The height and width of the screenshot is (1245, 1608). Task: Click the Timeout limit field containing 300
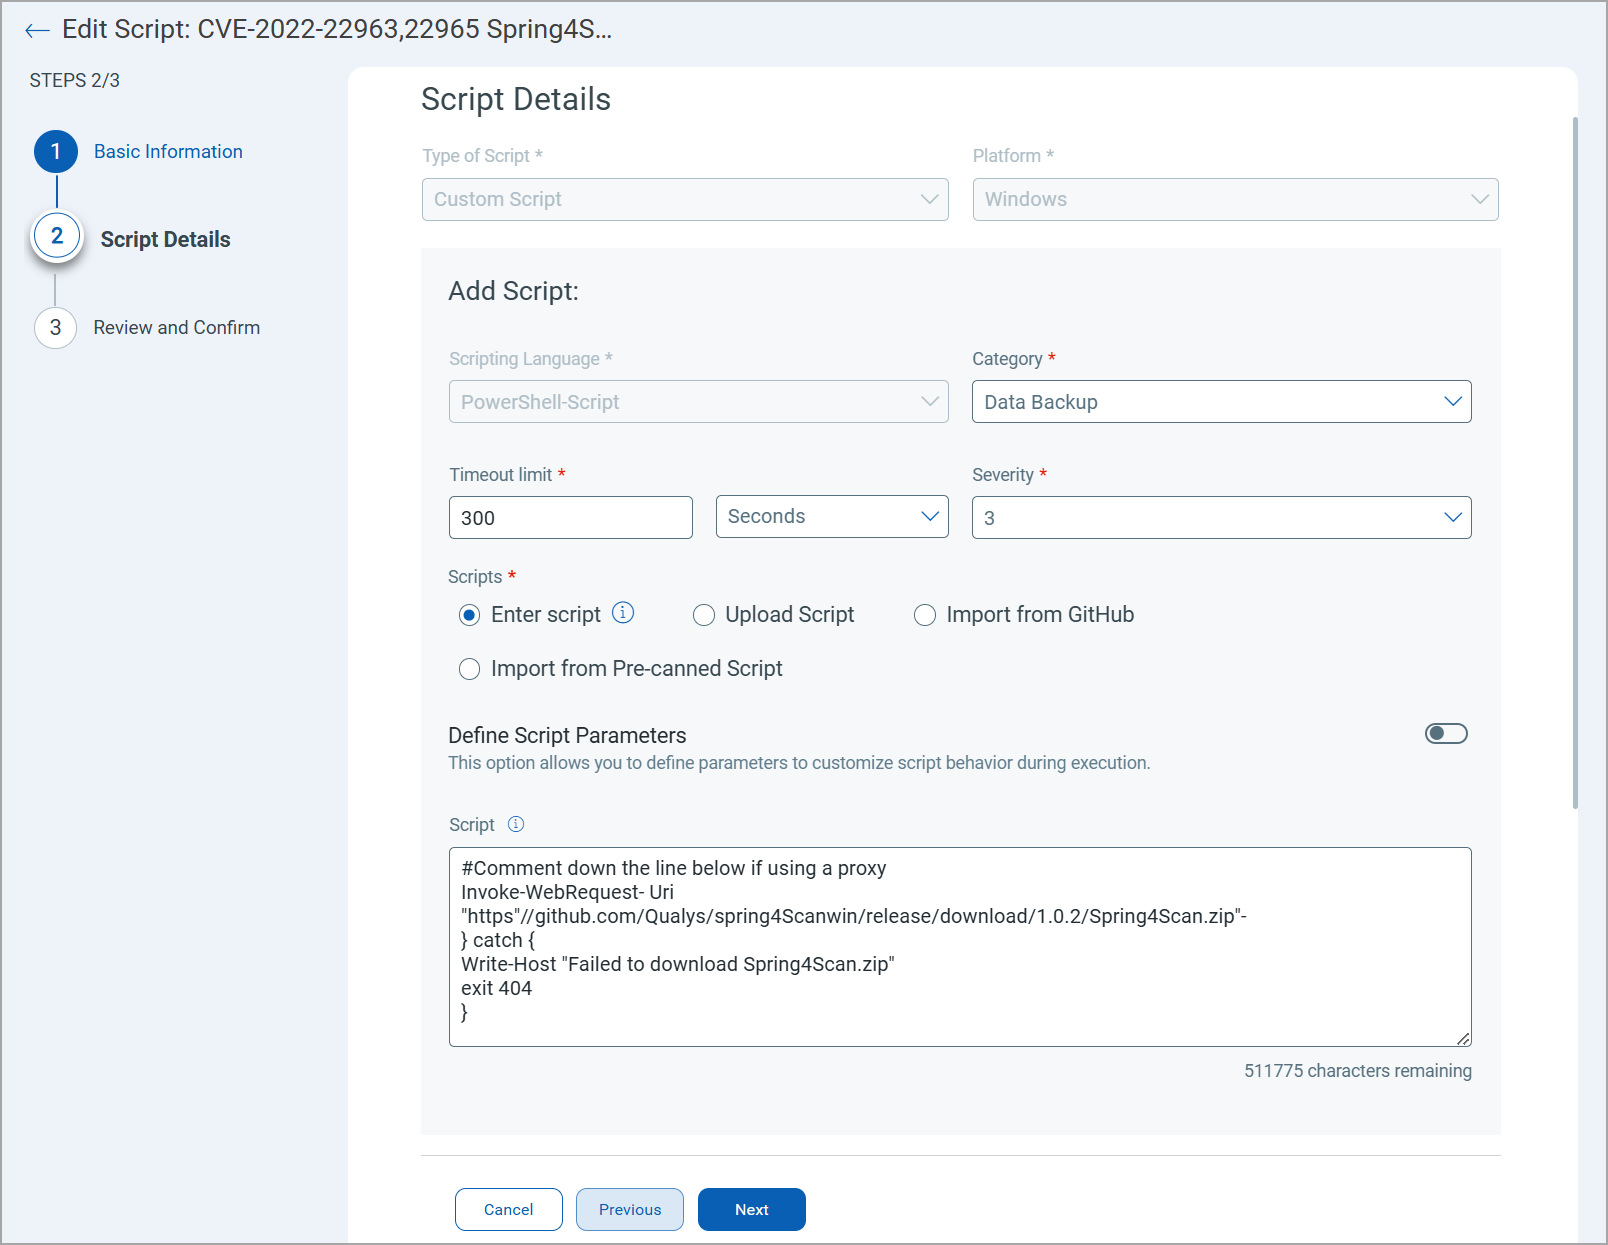tap(571, 518)
